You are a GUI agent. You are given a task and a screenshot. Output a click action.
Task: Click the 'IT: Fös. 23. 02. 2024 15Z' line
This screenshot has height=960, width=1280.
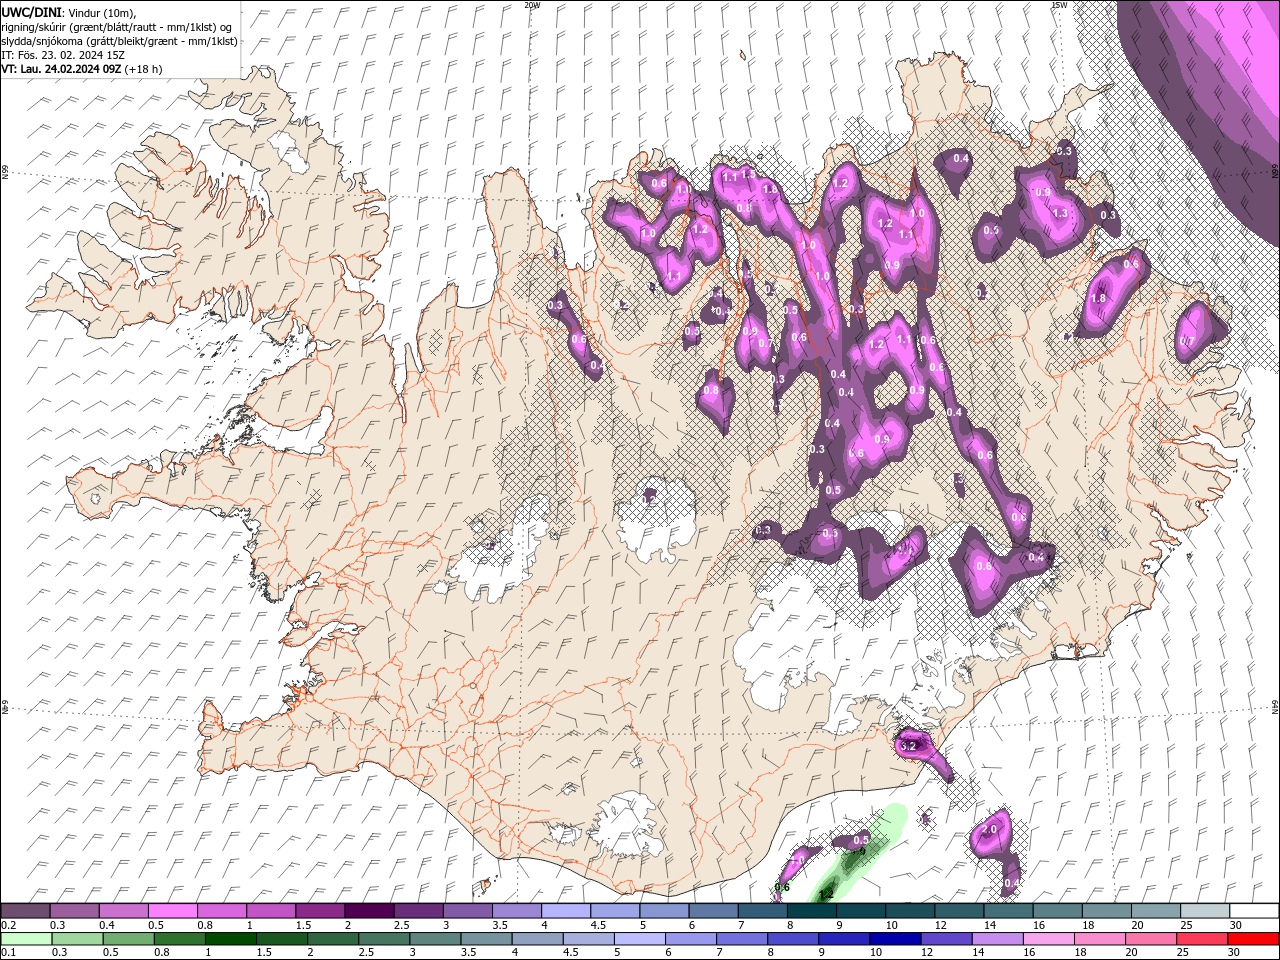pyautogui.click(x=62, y=54)
